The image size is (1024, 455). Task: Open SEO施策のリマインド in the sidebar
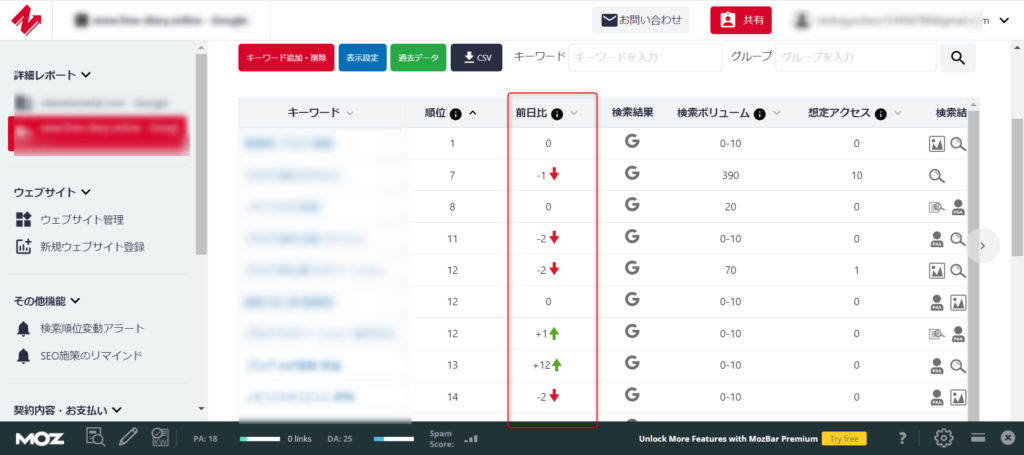[x=91, y=356]
